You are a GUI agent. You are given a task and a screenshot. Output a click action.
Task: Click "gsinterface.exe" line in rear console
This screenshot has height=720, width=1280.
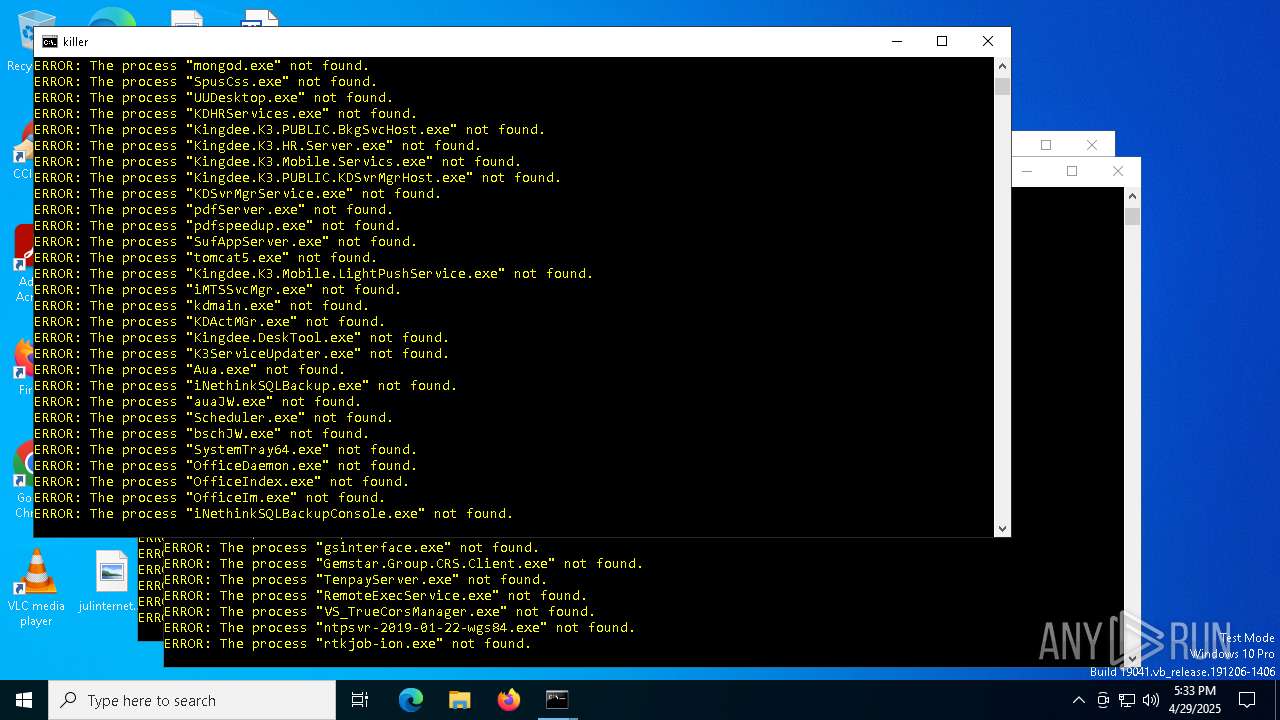tap(351, 548)
